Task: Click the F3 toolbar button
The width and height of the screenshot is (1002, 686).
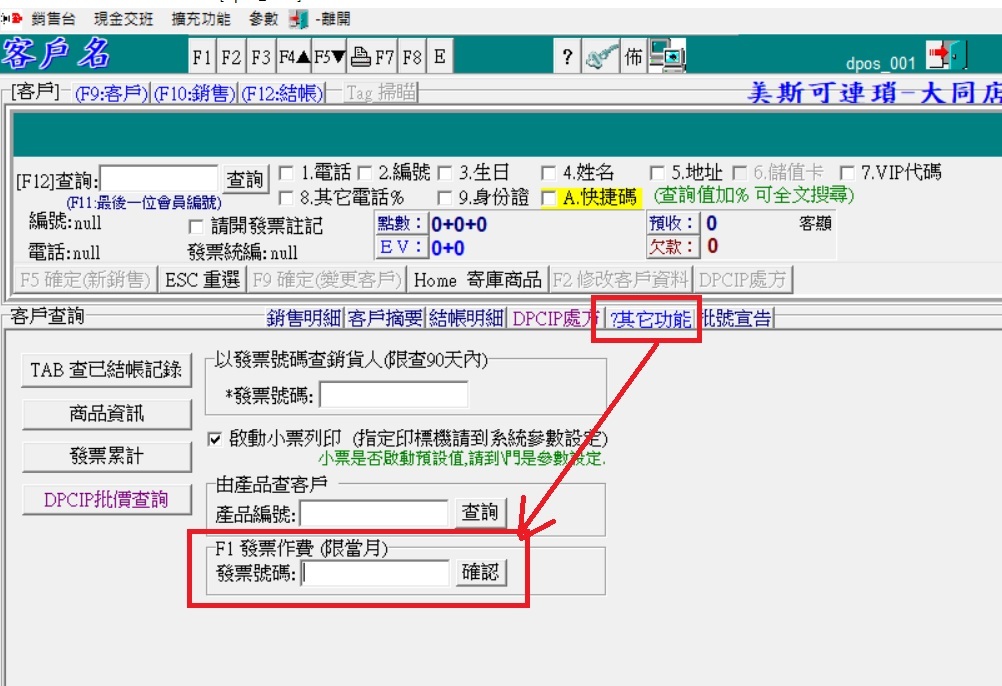Action: (261, 57)
